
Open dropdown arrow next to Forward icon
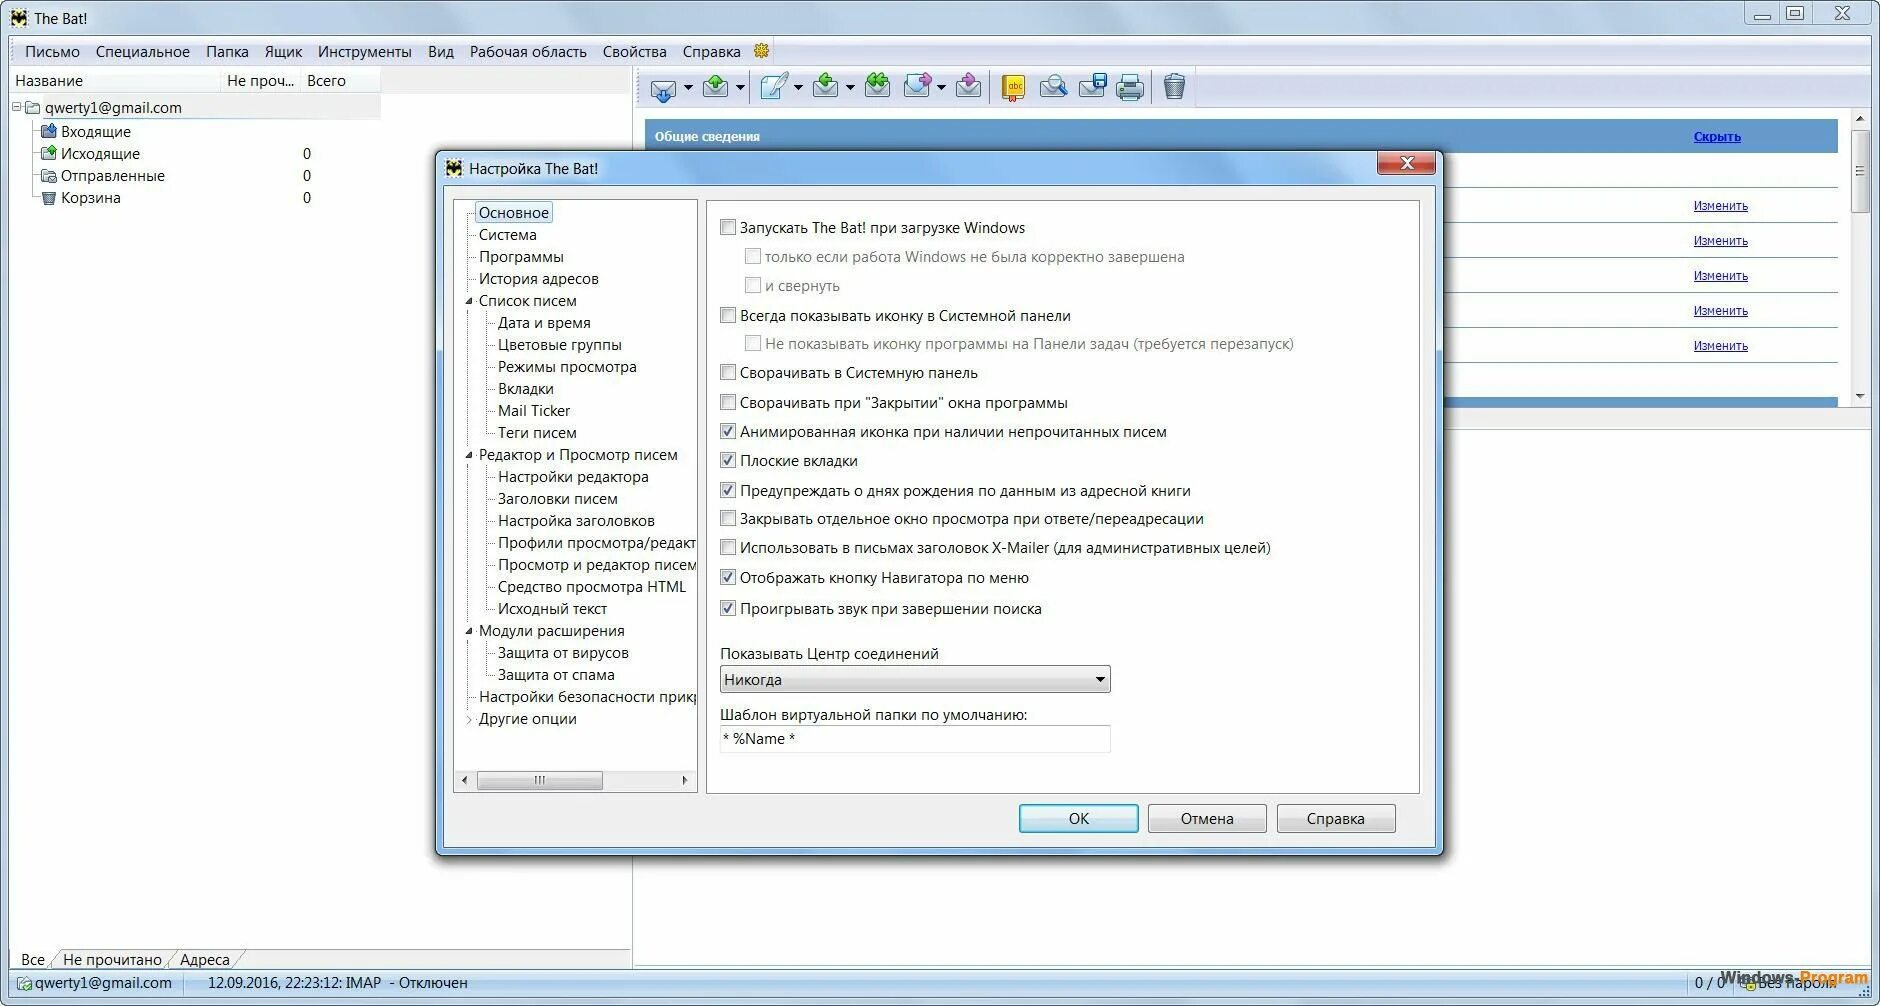(941, 88)
